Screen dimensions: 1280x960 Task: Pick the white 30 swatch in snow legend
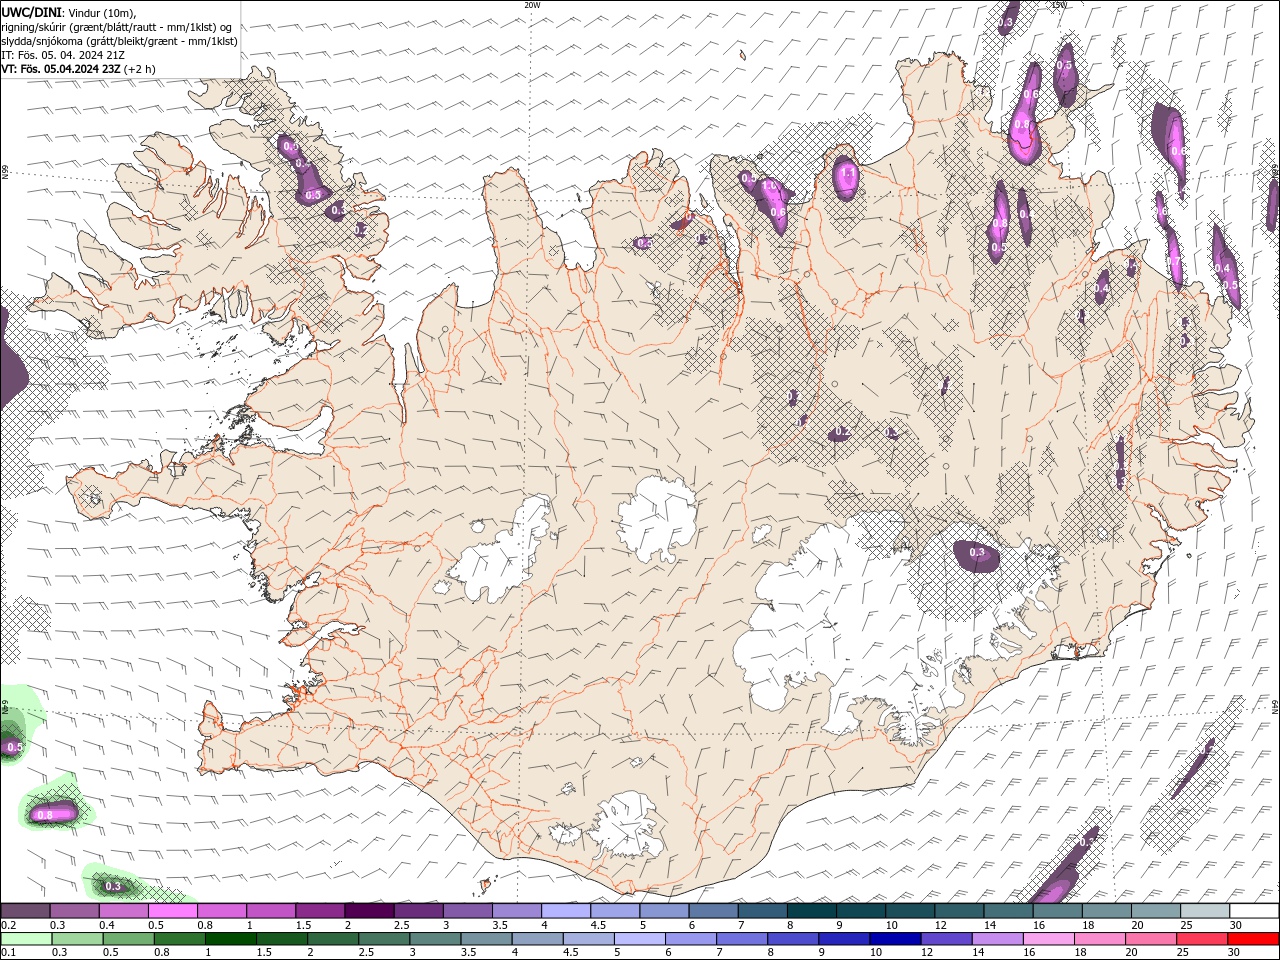[1254, 911]
